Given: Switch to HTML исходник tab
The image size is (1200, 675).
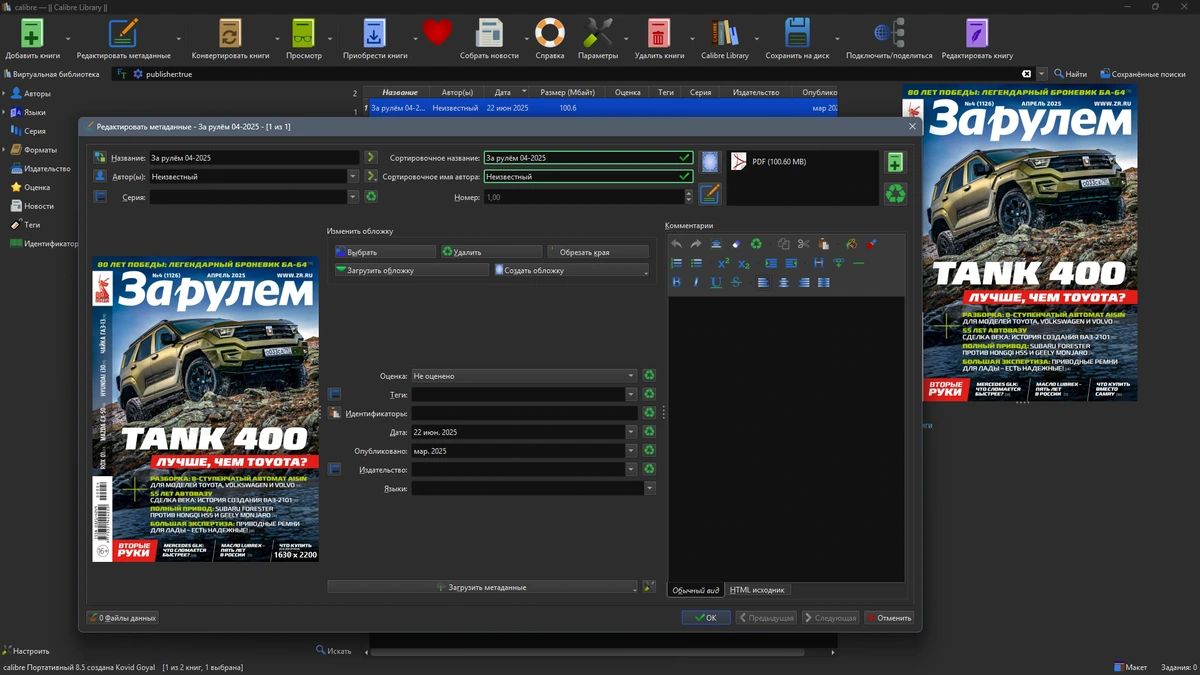Looking at the screenshot, I should click(x=757, y=590).
